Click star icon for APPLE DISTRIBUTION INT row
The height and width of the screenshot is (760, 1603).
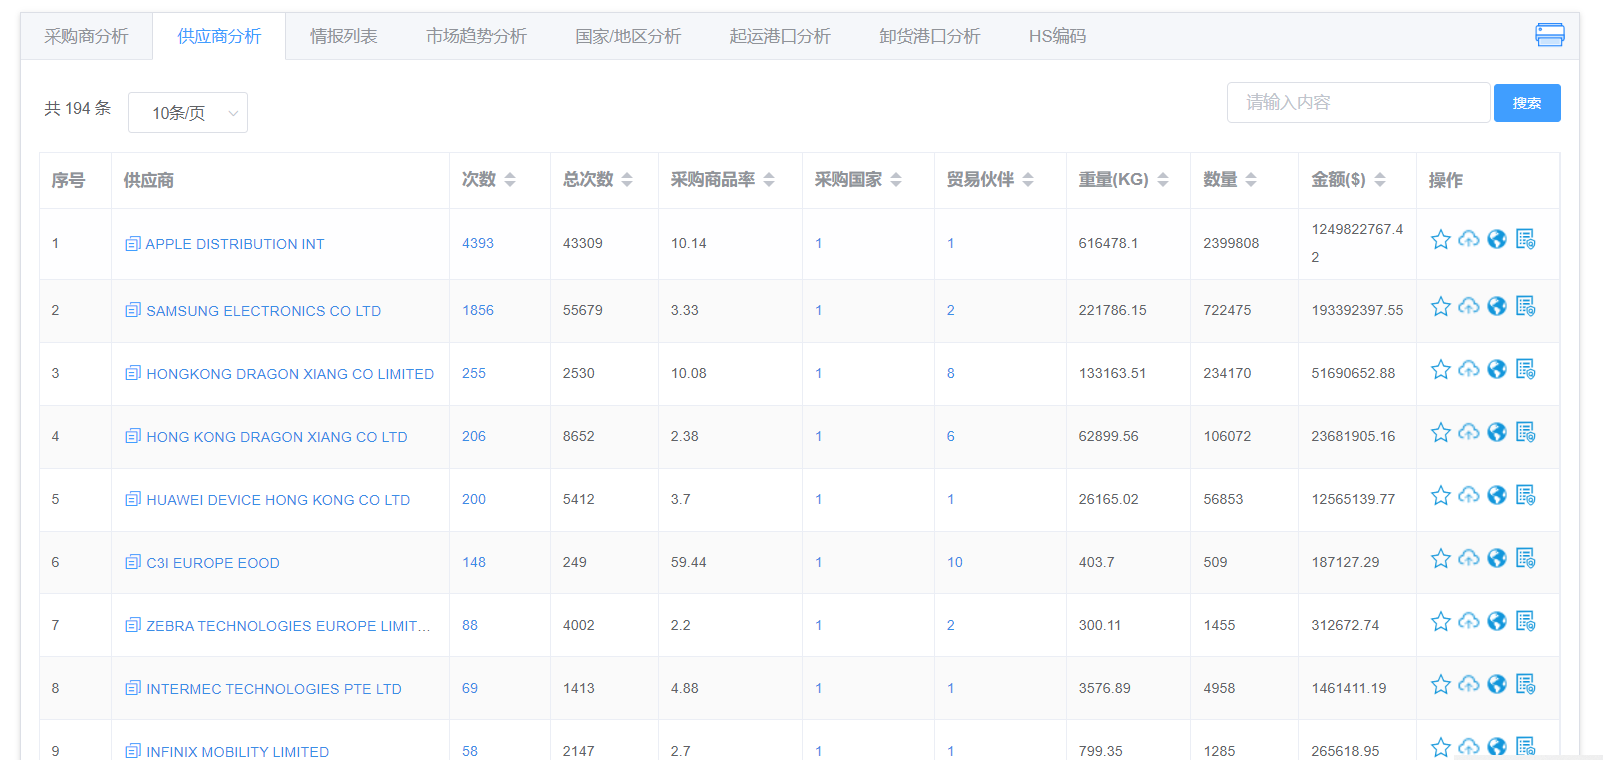(x=1440, y=239)
